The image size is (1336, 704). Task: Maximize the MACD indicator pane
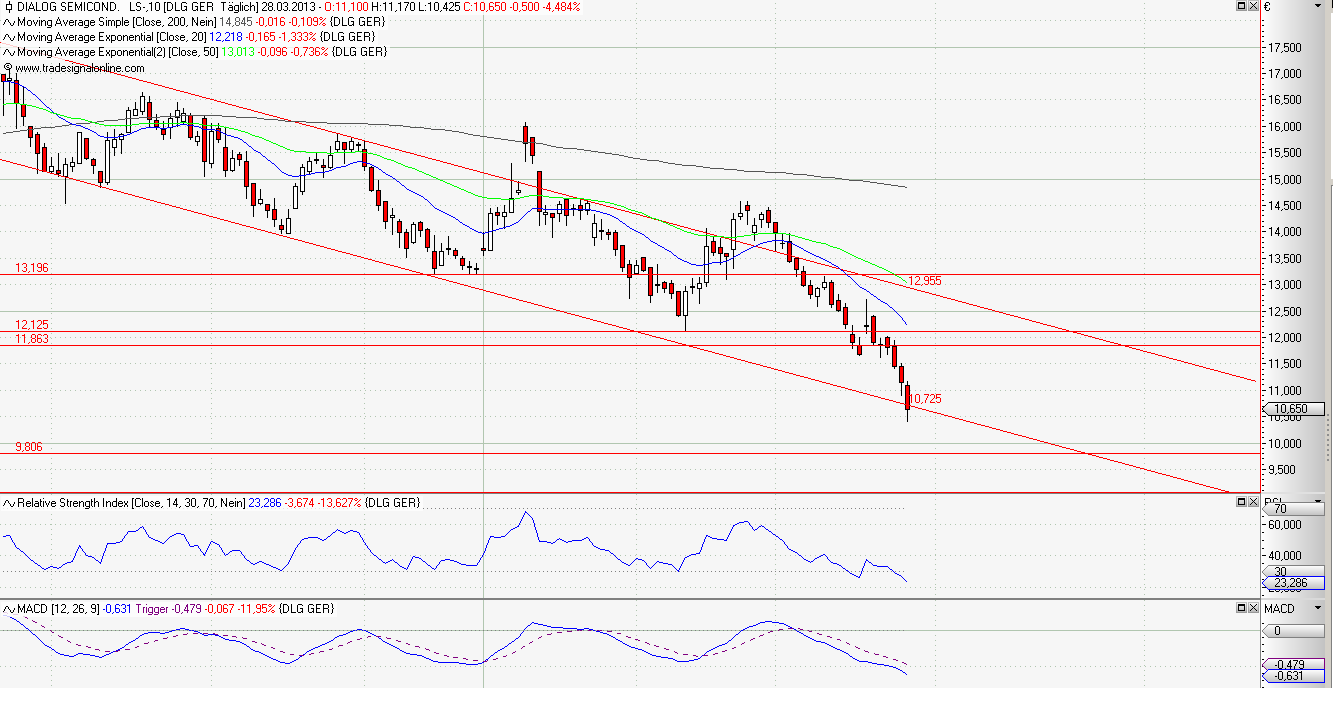pyautogui.click(x=1241, y=608)
